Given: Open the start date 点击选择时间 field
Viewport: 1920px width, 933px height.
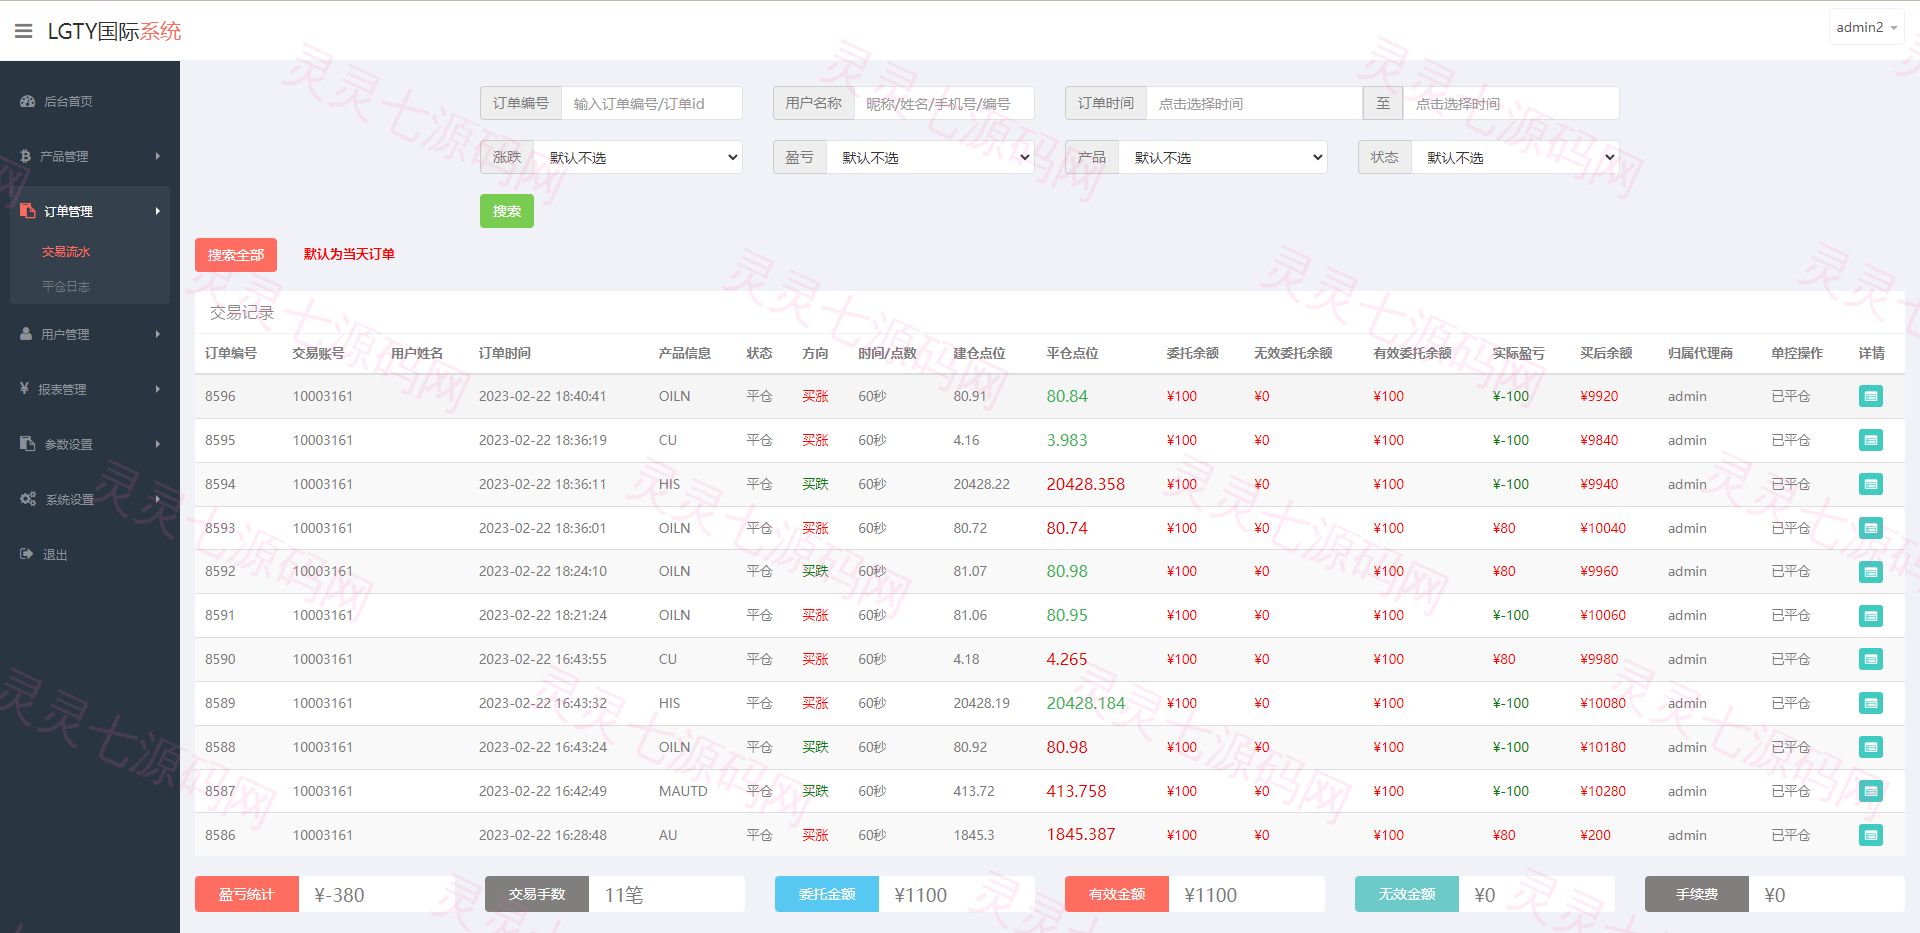Looking at the screenshot, I should point(1254,103).
